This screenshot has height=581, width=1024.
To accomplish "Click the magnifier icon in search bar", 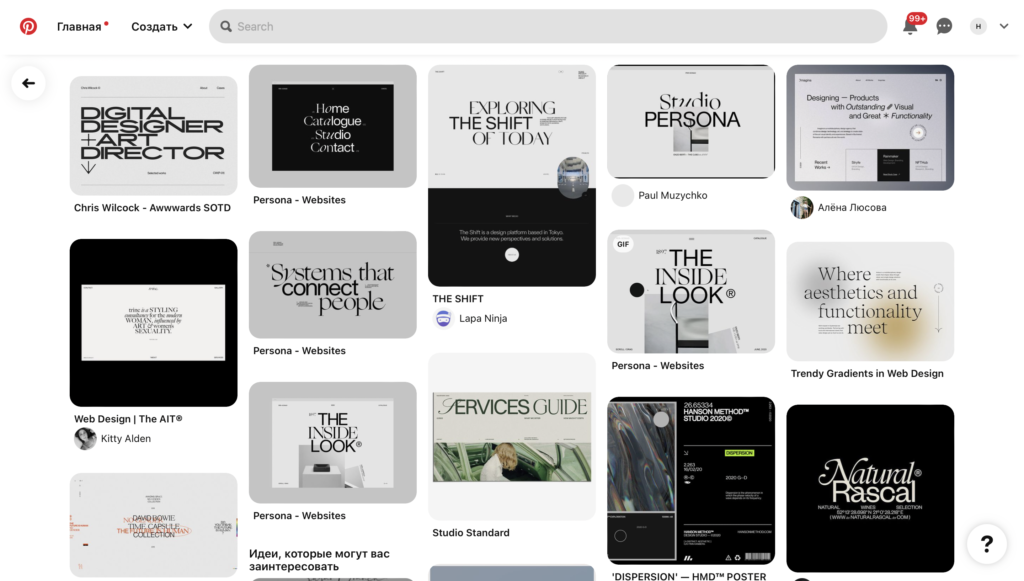I will [226, 27].
